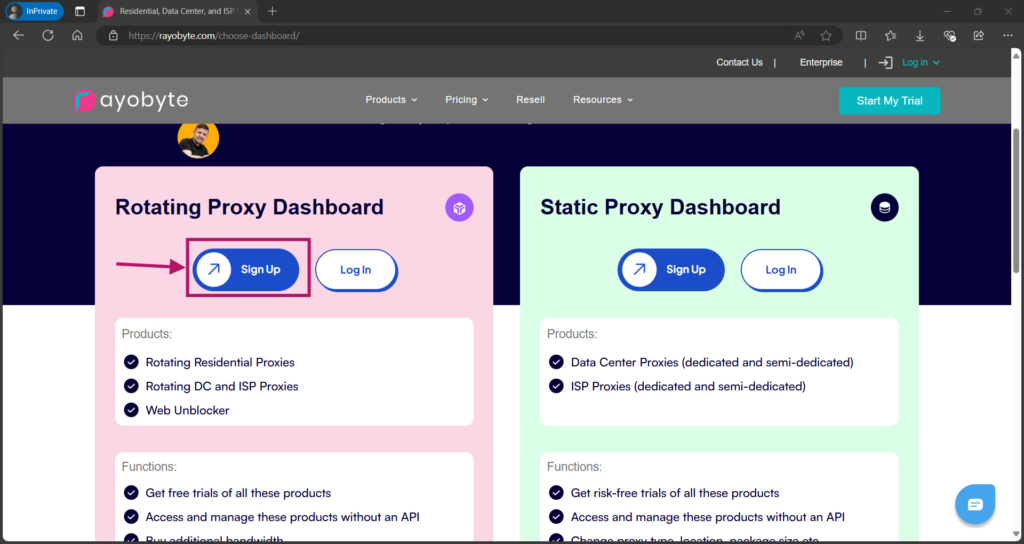Click the Rotating Proxy Dashboard heading
The image size is (1024, 544).
249,207
